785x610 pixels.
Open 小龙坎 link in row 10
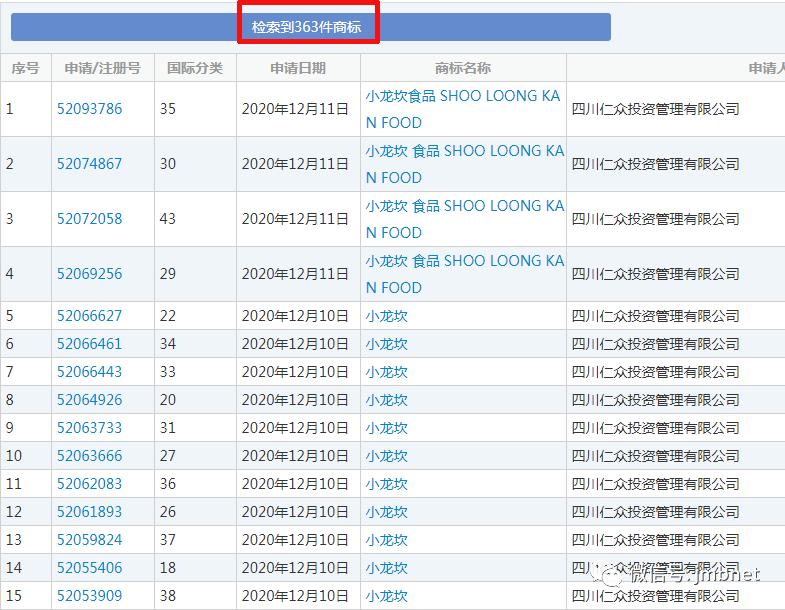(x=386, y=457)
